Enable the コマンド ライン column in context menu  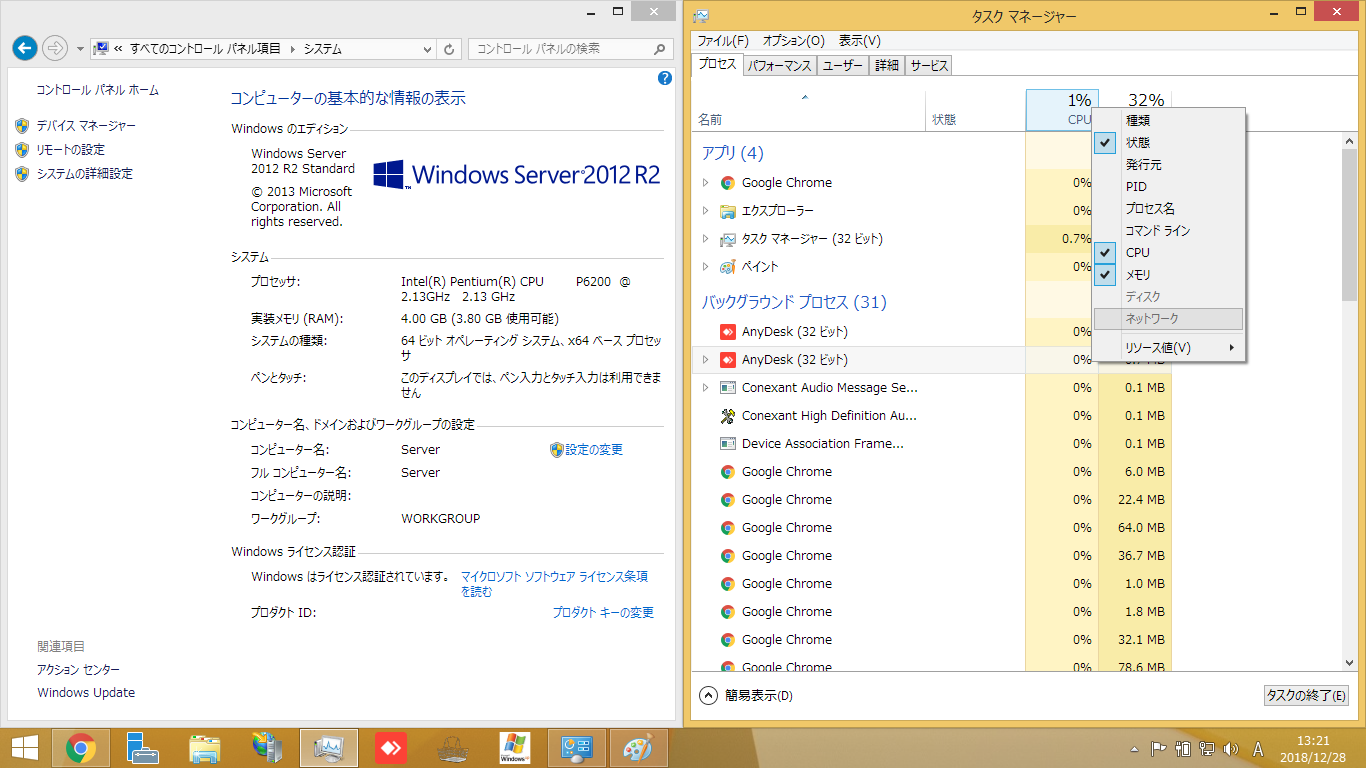[1169, 231]
